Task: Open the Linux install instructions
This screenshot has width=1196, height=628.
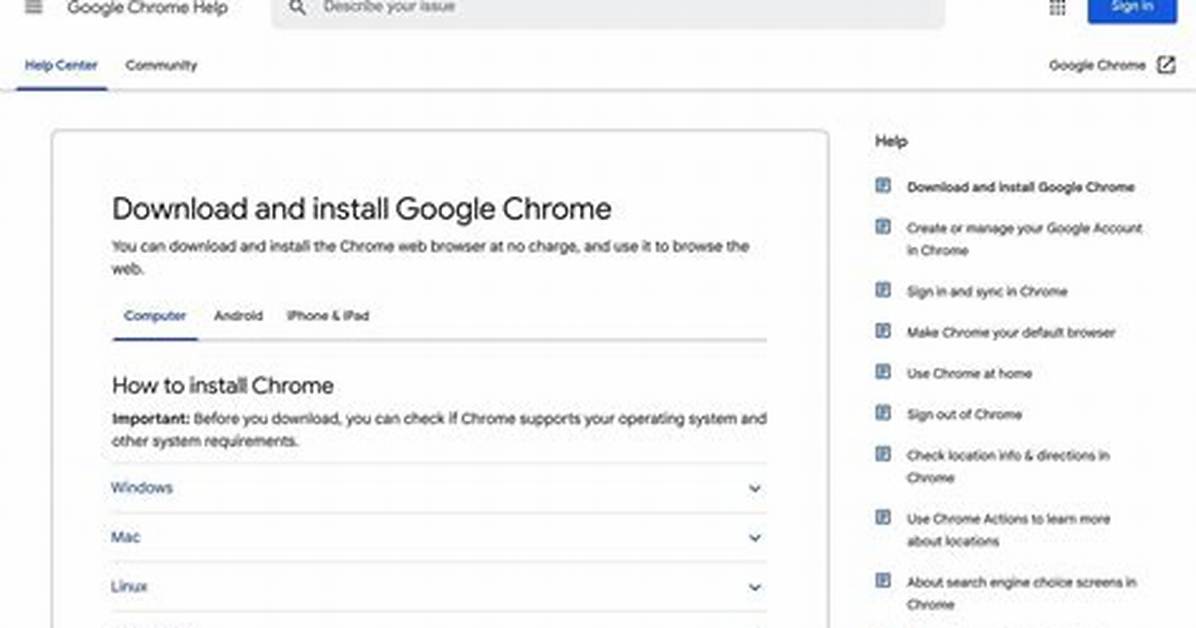Action: 439,587
